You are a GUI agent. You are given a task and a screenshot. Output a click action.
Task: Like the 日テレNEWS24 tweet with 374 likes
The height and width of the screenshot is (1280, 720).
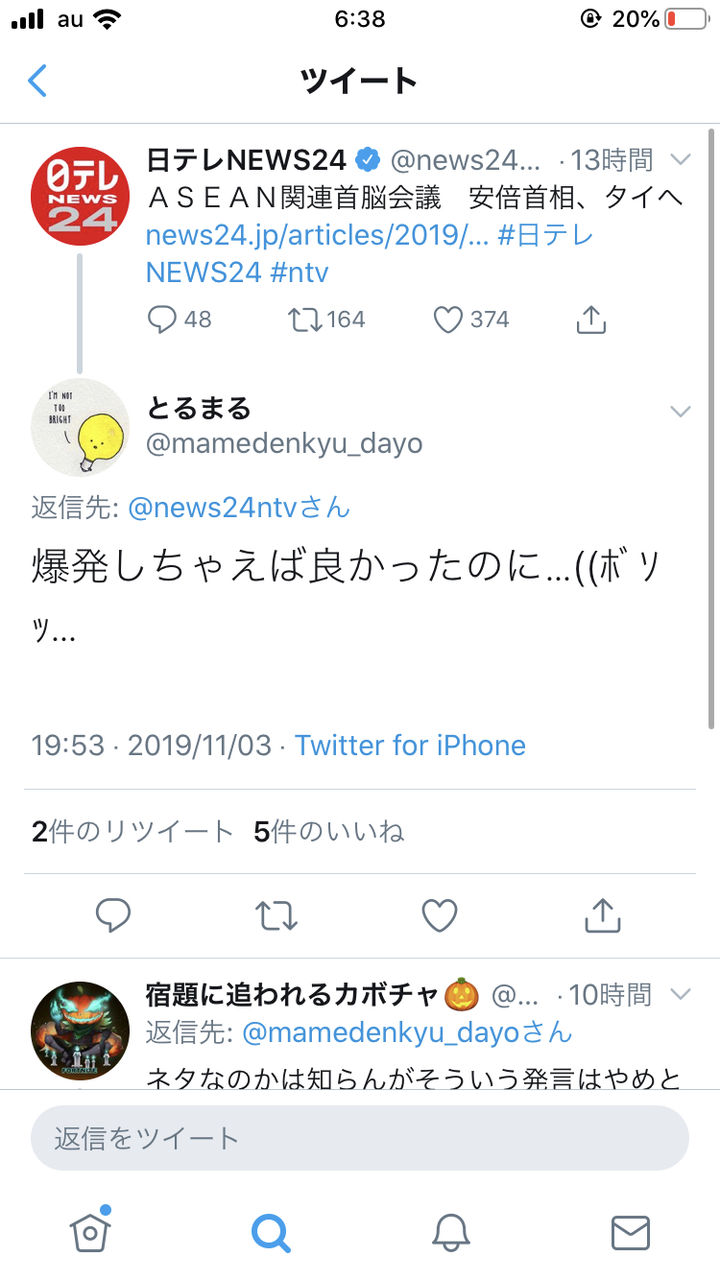coord(448,319)
